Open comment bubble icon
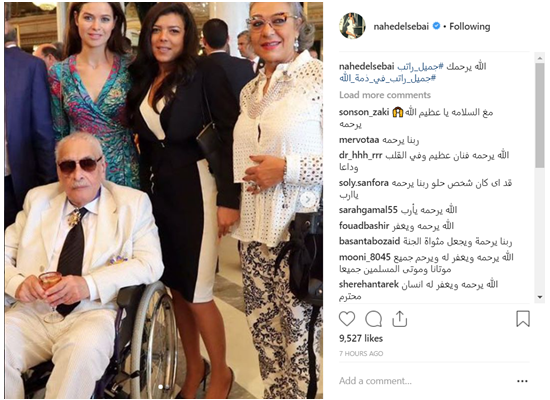The image size is (550, 400). tap(374, 319)
